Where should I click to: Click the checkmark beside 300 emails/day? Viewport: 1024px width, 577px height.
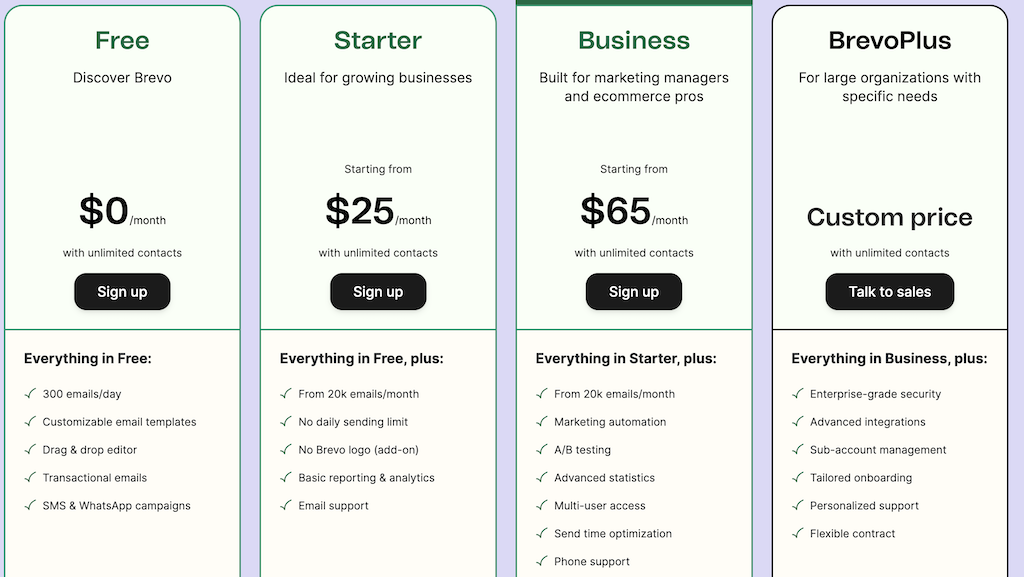pos(29,394)
